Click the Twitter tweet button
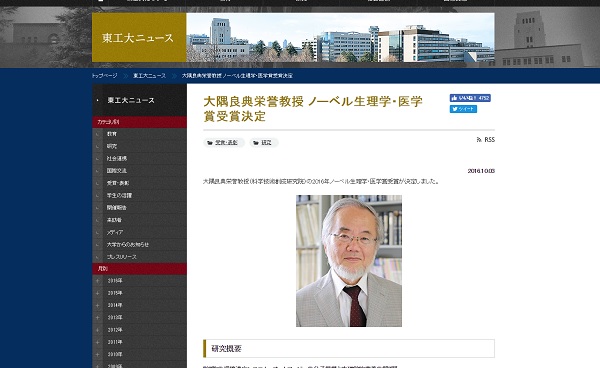The height and width of the screenshot is (368, 600). click(463, 109)
